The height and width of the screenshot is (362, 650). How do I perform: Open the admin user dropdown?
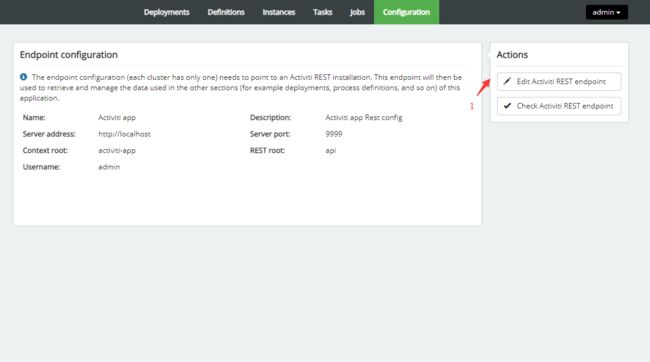click(606, 12)
